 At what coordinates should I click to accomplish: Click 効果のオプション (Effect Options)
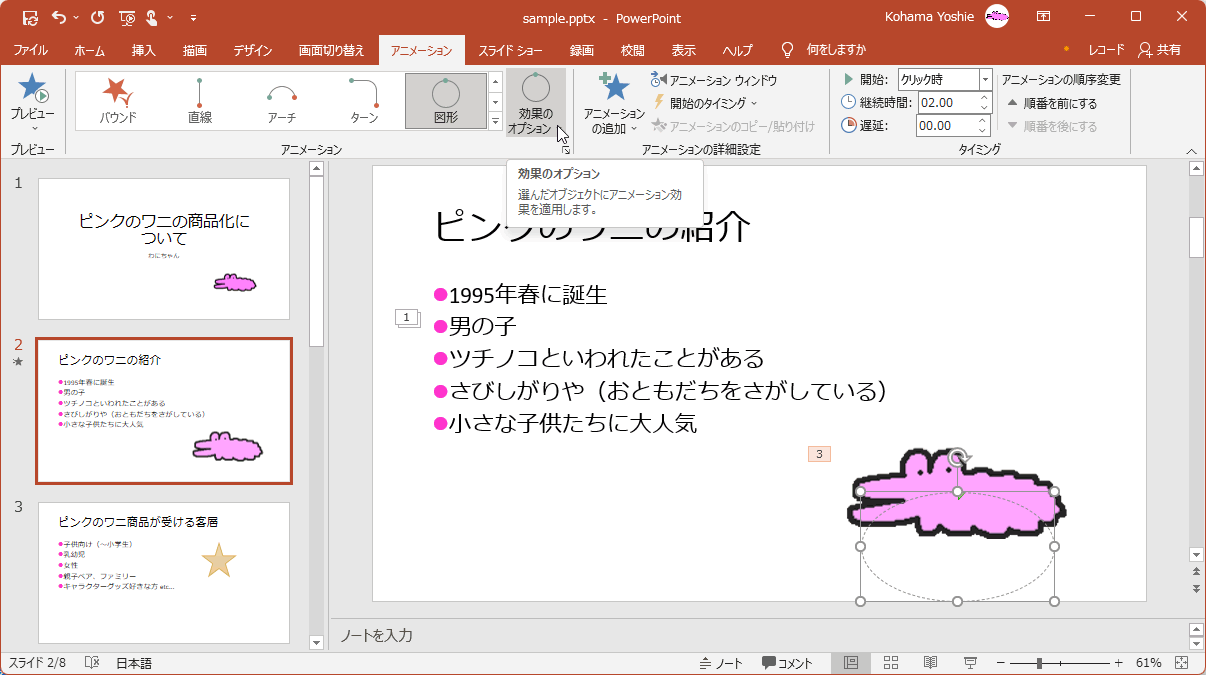[537, 100]
